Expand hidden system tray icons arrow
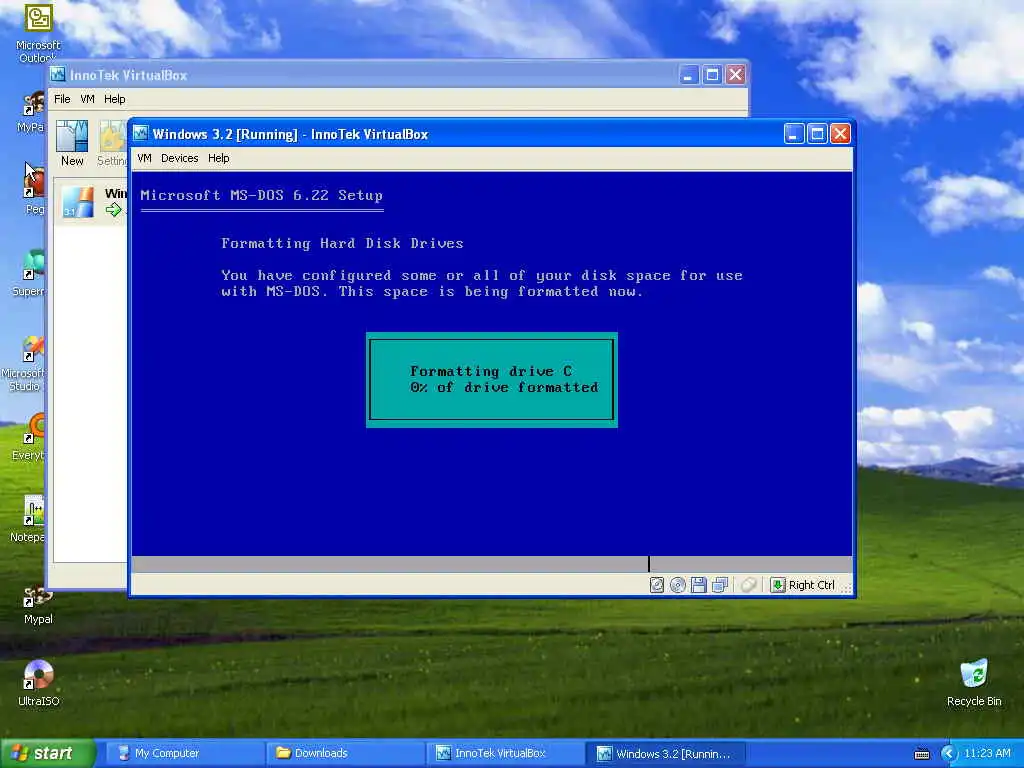 pos(948,754)
